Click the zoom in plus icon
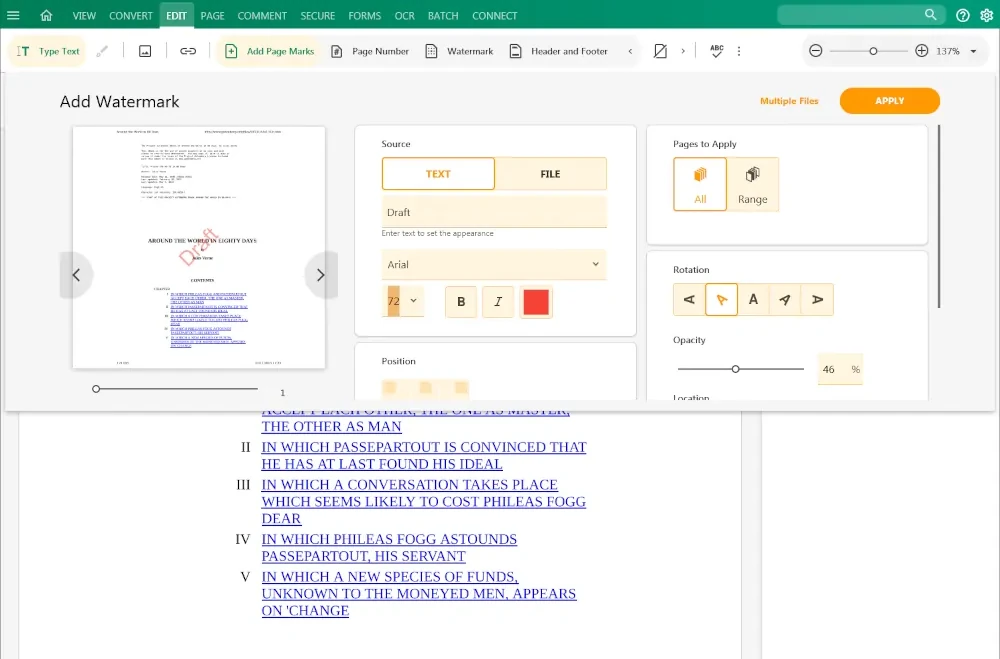 pyautogui.click(x=922, y=51)
